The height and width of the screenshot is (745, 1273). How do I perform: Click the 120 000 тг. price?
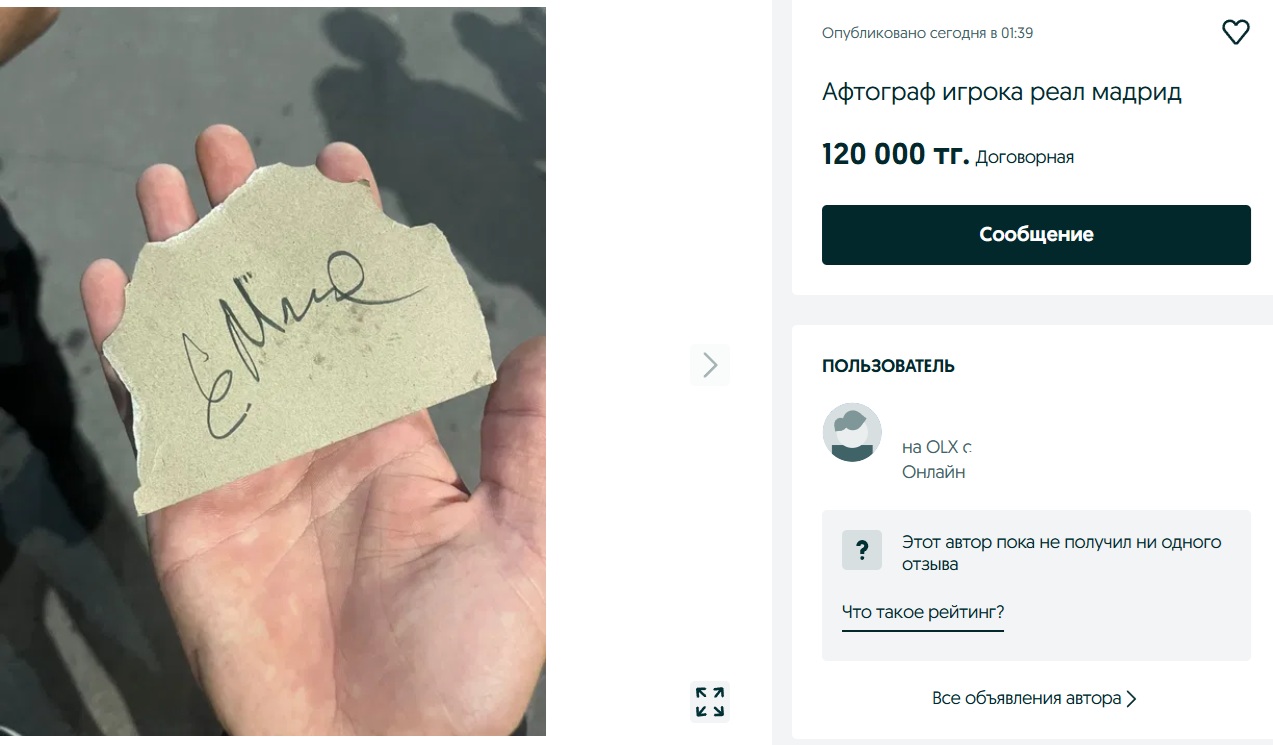(x=896, y=155)
